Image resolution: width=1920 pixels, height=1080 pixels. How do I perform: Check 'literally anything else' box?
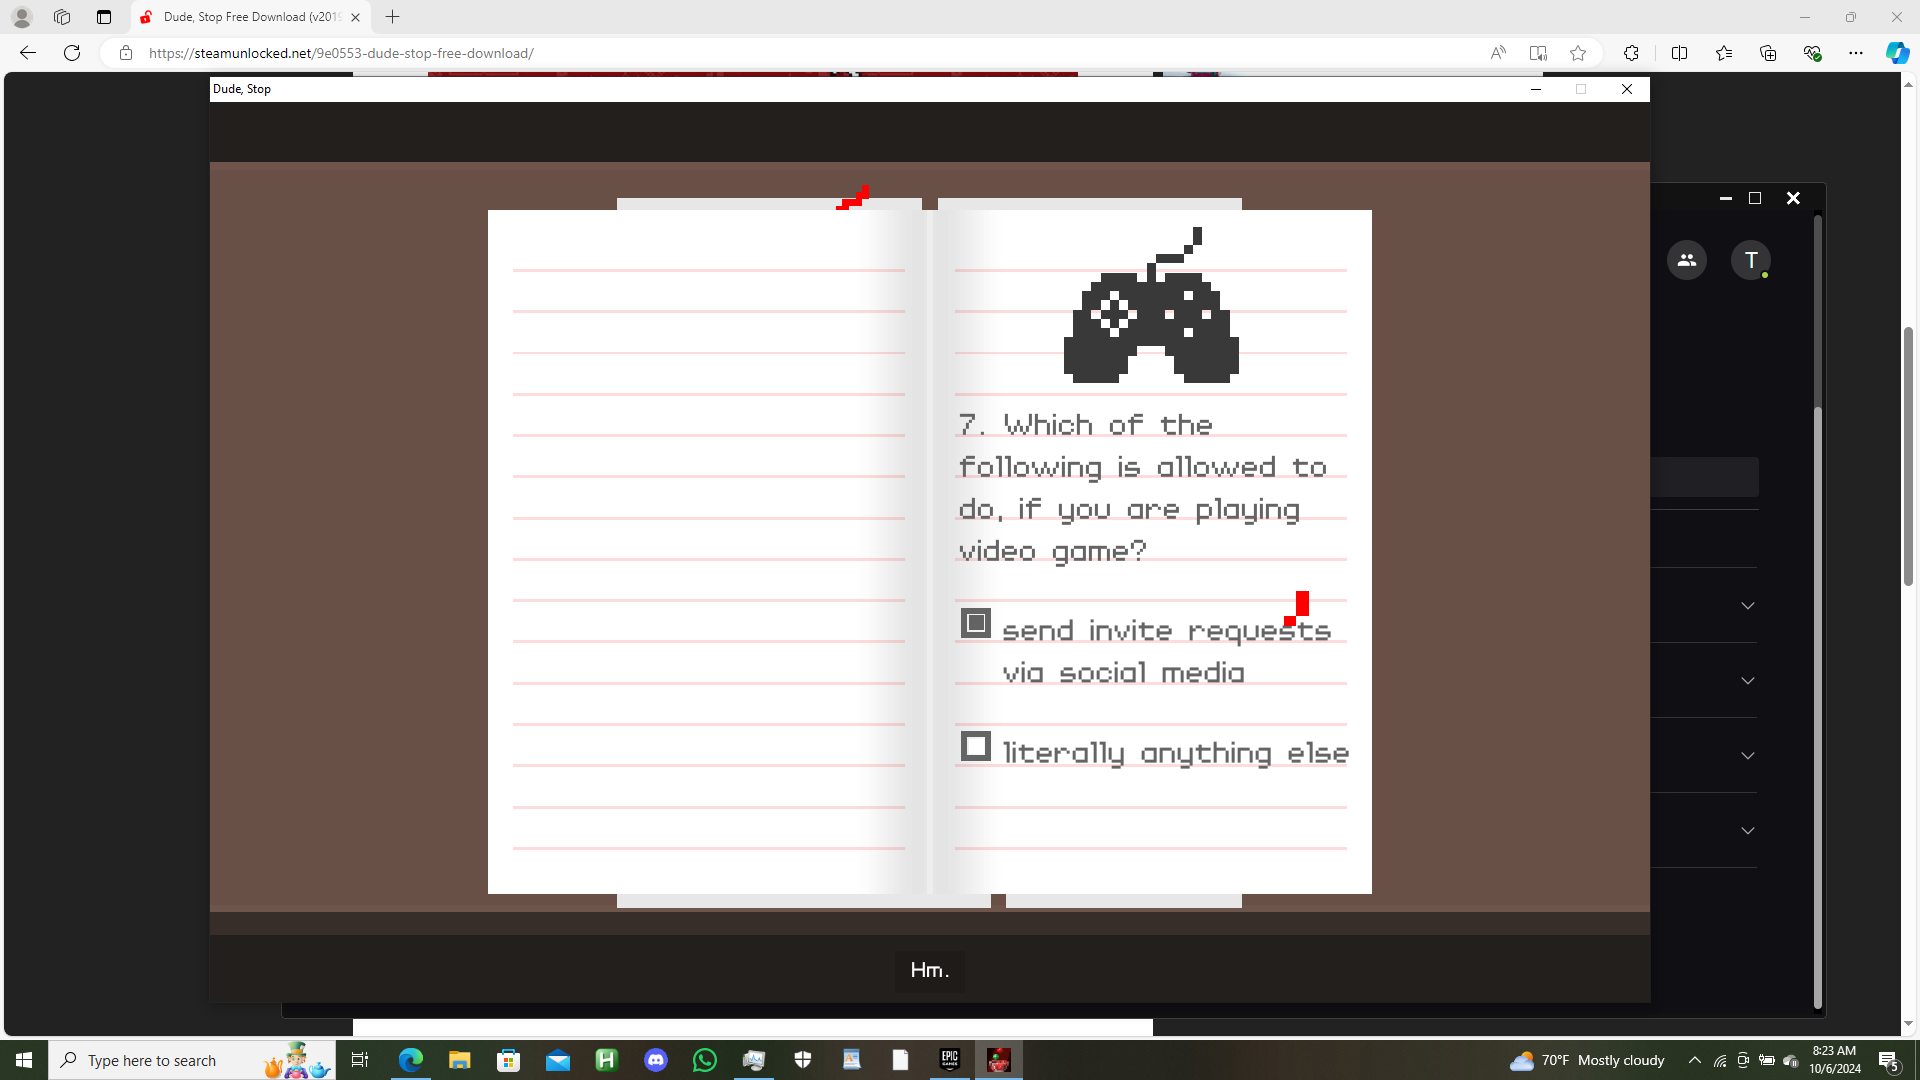(x=975, y=746)
